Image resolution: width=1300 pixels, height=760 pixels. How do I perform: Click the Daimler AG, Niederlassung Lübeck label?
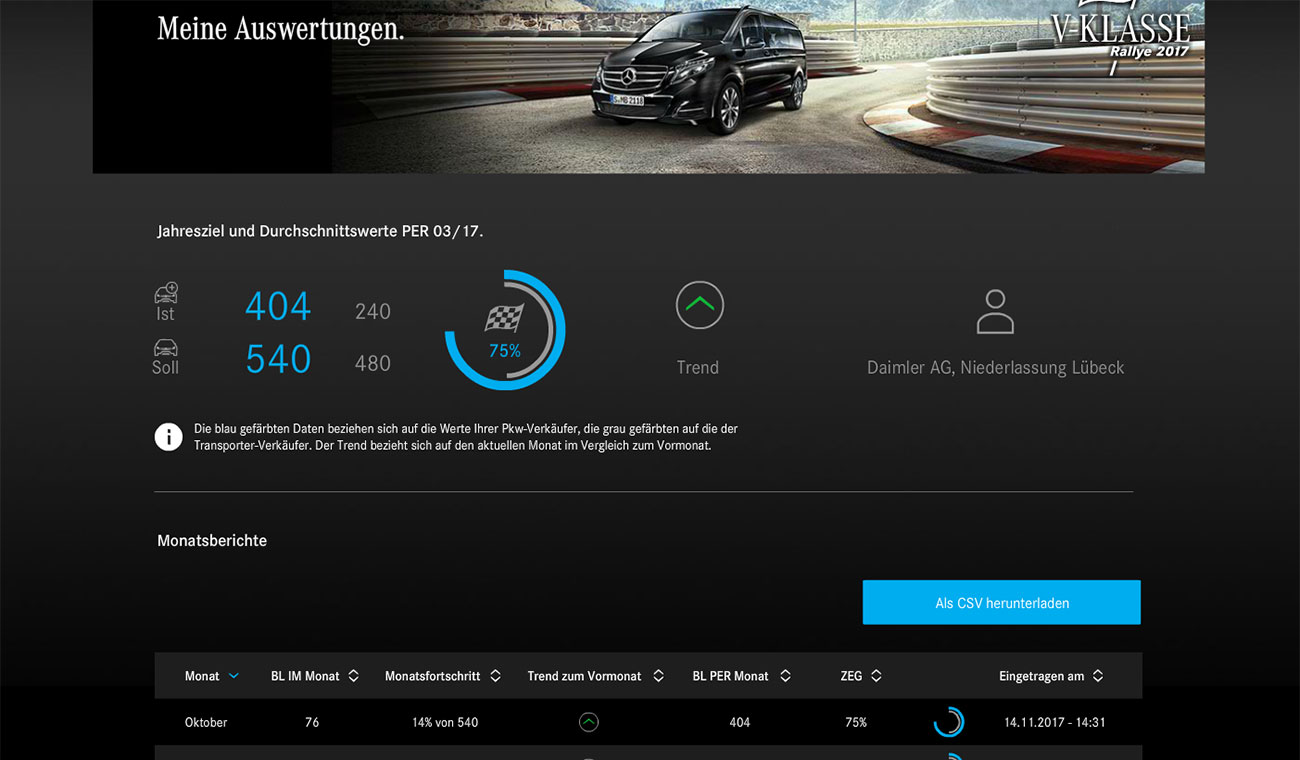[995, 368]
